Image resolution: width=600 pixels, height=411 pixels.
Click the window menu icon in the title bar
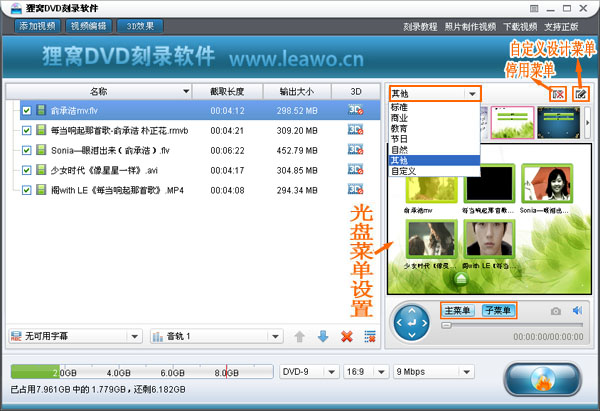tap(534, 8)
